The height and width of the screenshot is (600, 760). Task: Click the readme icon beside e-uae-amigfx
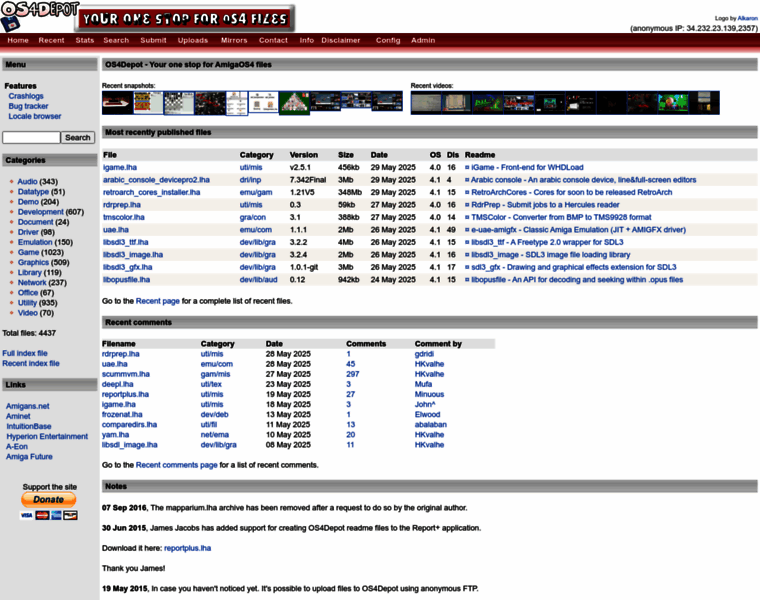click(x=467, y=230)
